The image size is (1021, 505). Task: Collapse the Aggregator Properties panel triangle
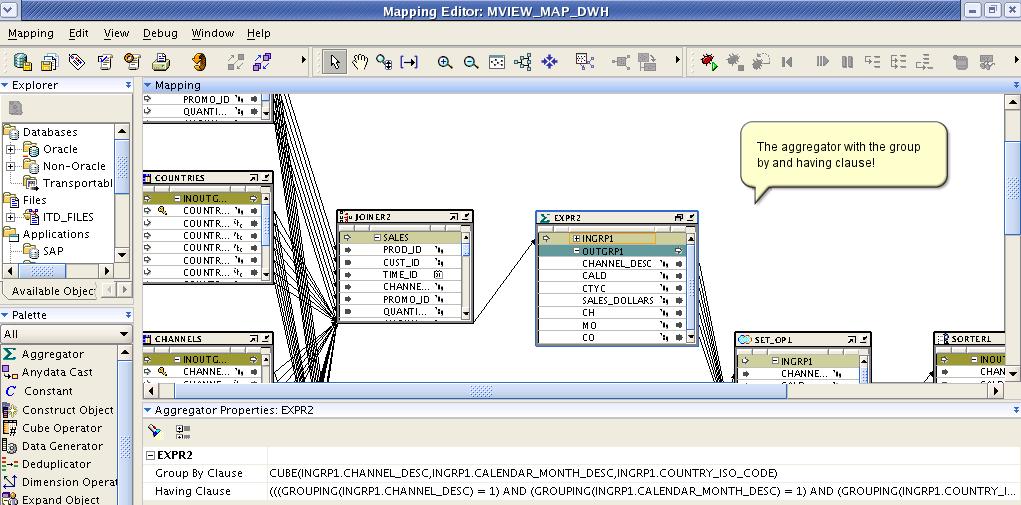(148, 411)
